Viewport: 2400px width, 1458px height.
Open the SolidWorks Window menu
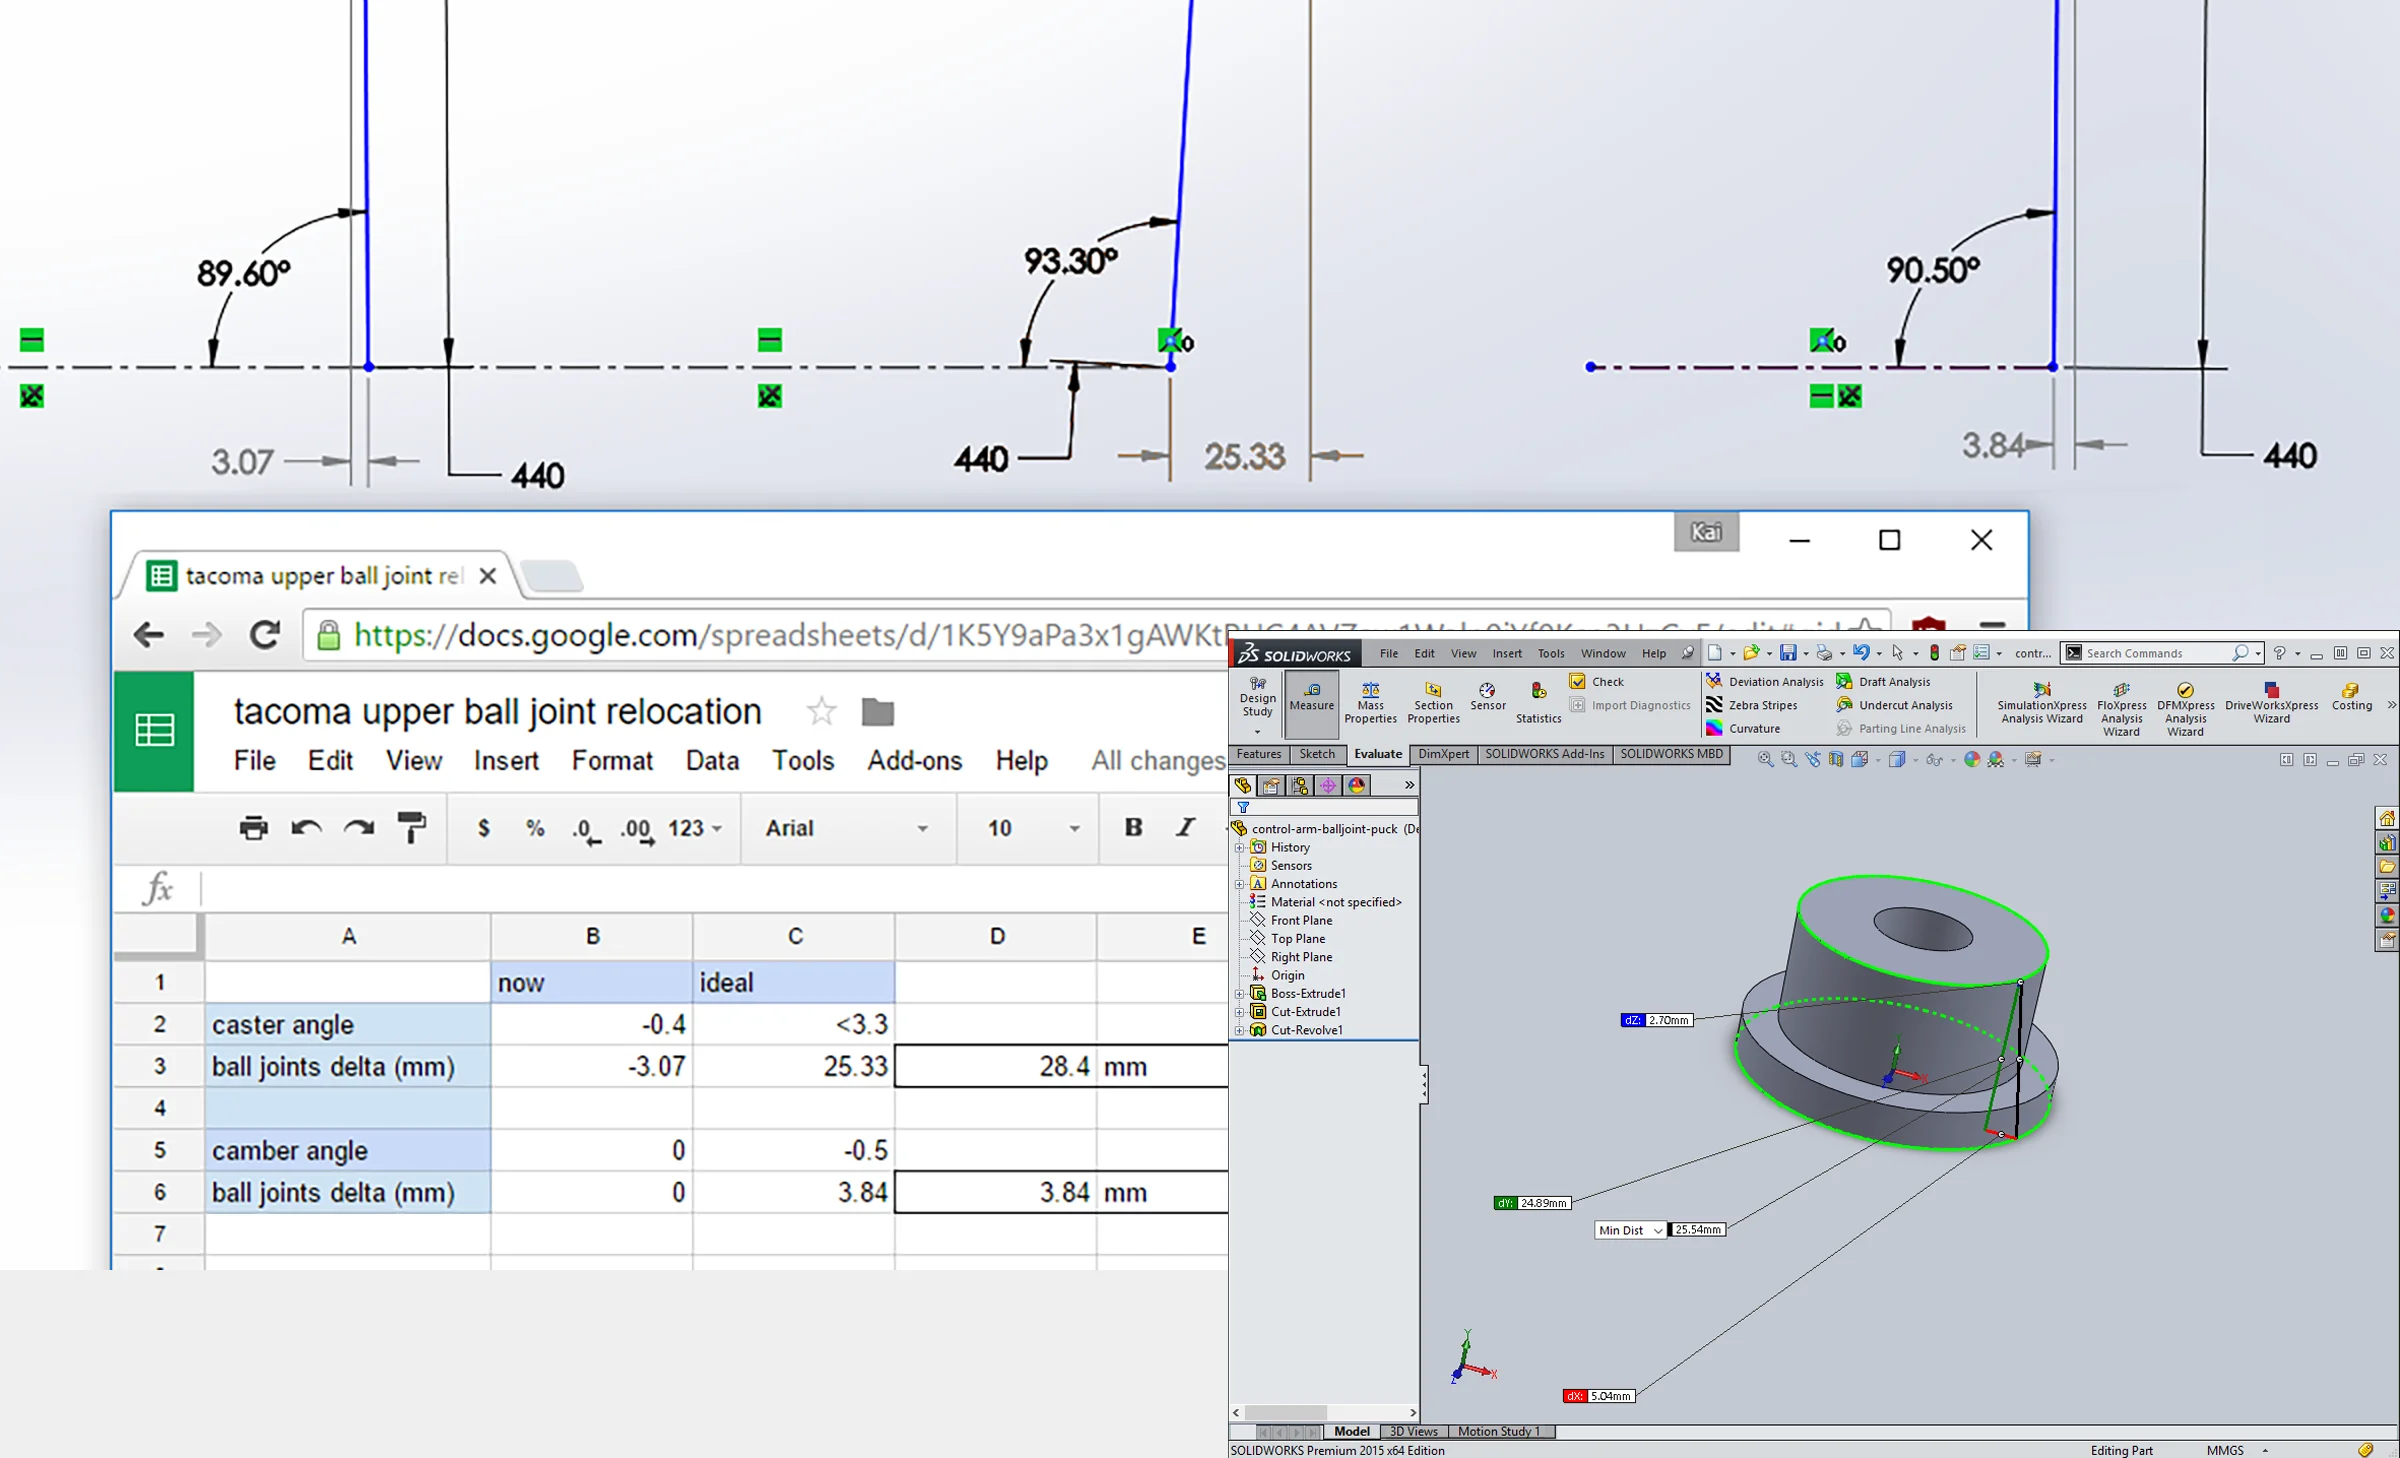tap(1603, 654)
